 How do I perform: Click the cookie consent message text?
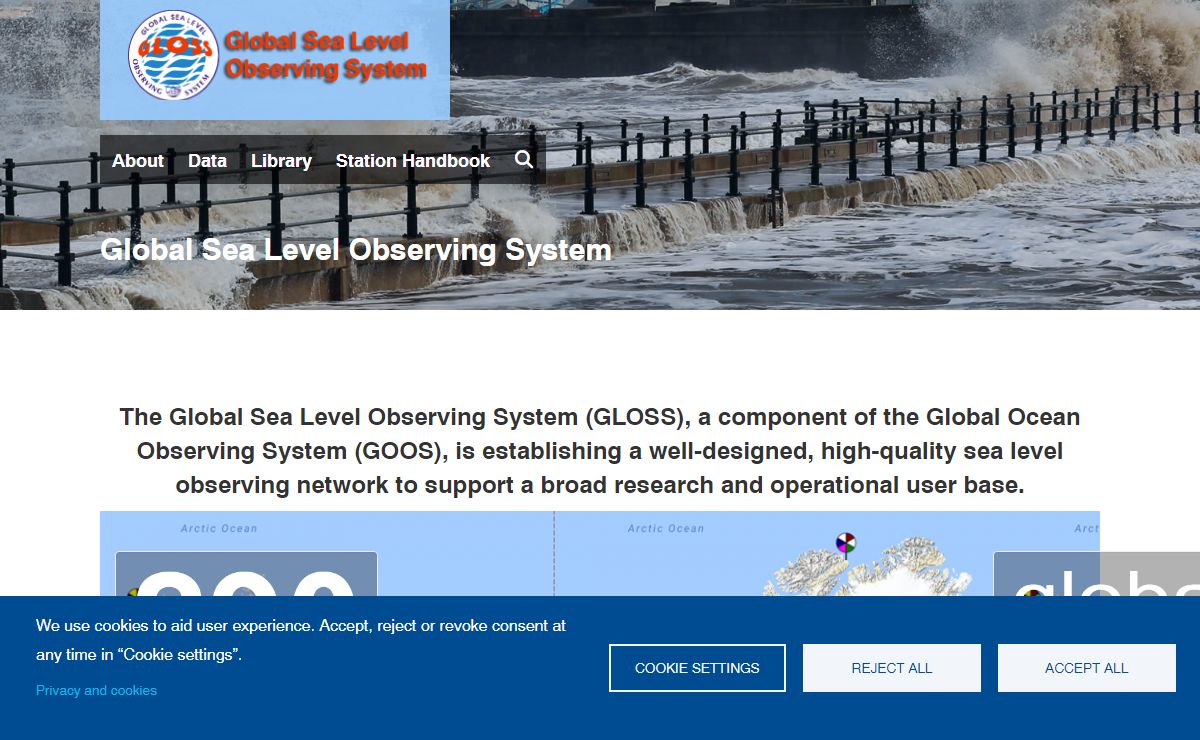301,640
